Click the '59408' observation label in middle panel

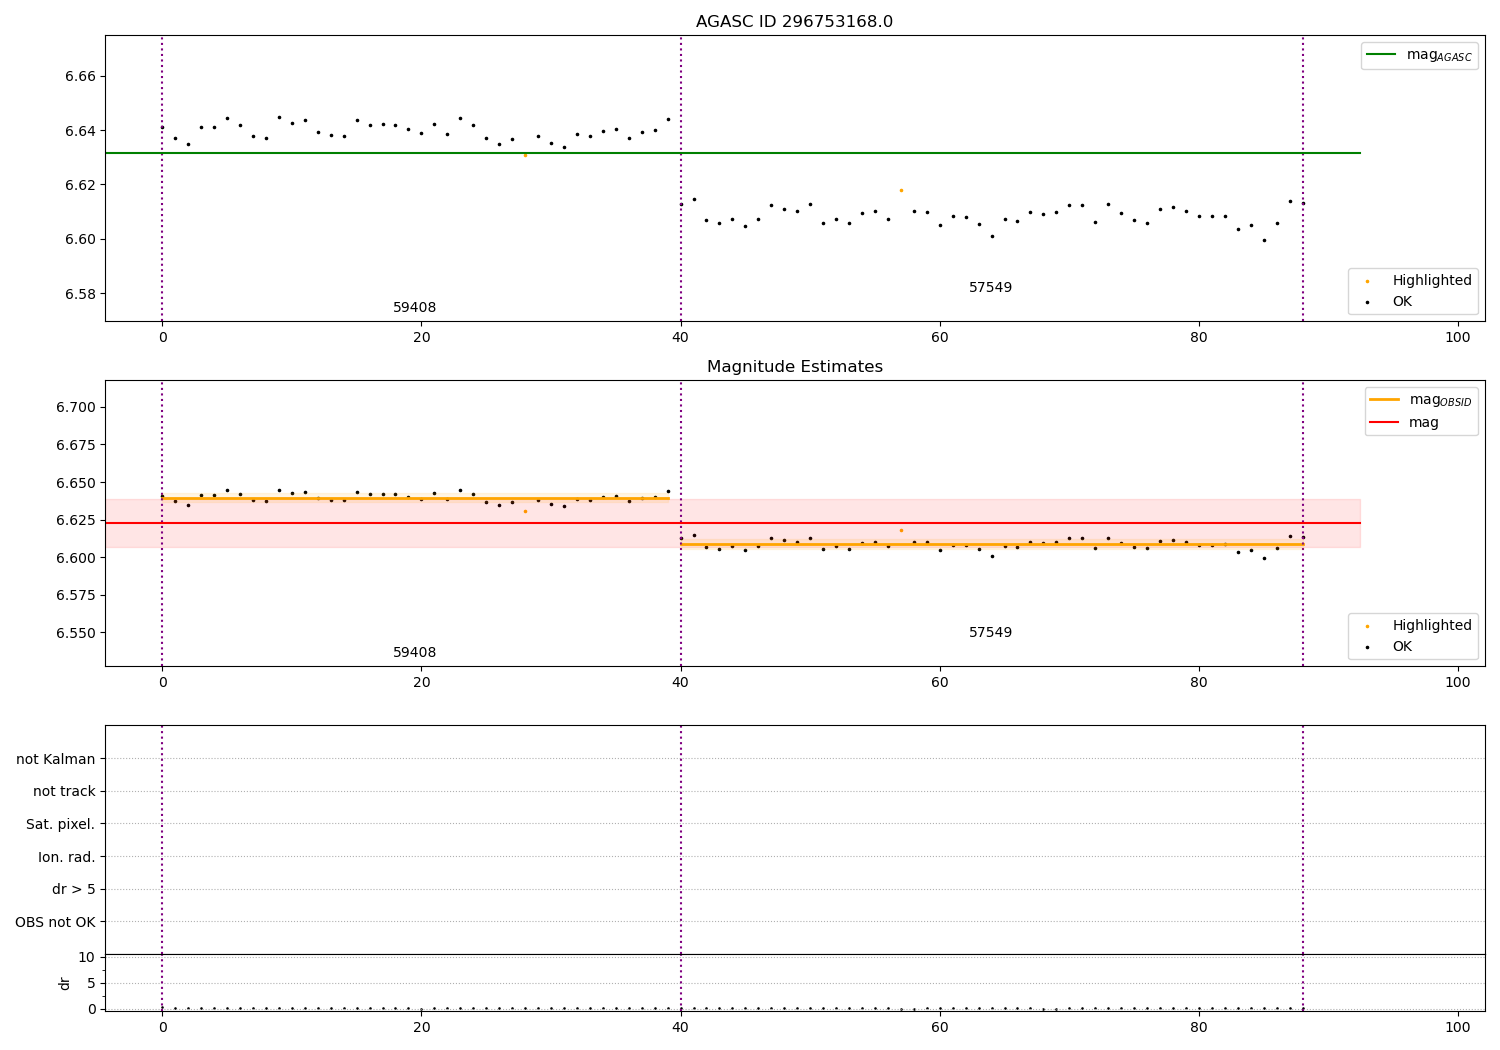point(414,653)
